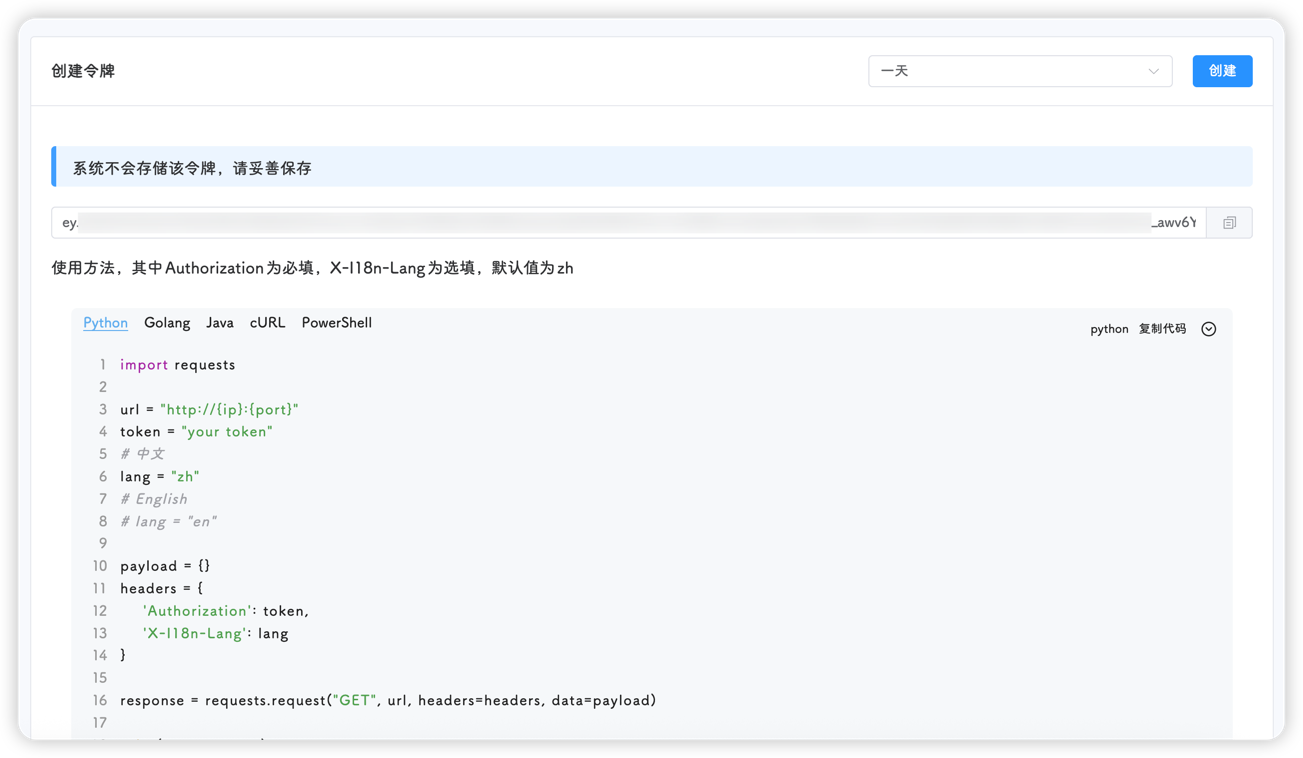The height and width of the screenshot is (758, 1303).
Task: Switch to the Python code tab
Action: pyautogui.click(x=105, y=323)
